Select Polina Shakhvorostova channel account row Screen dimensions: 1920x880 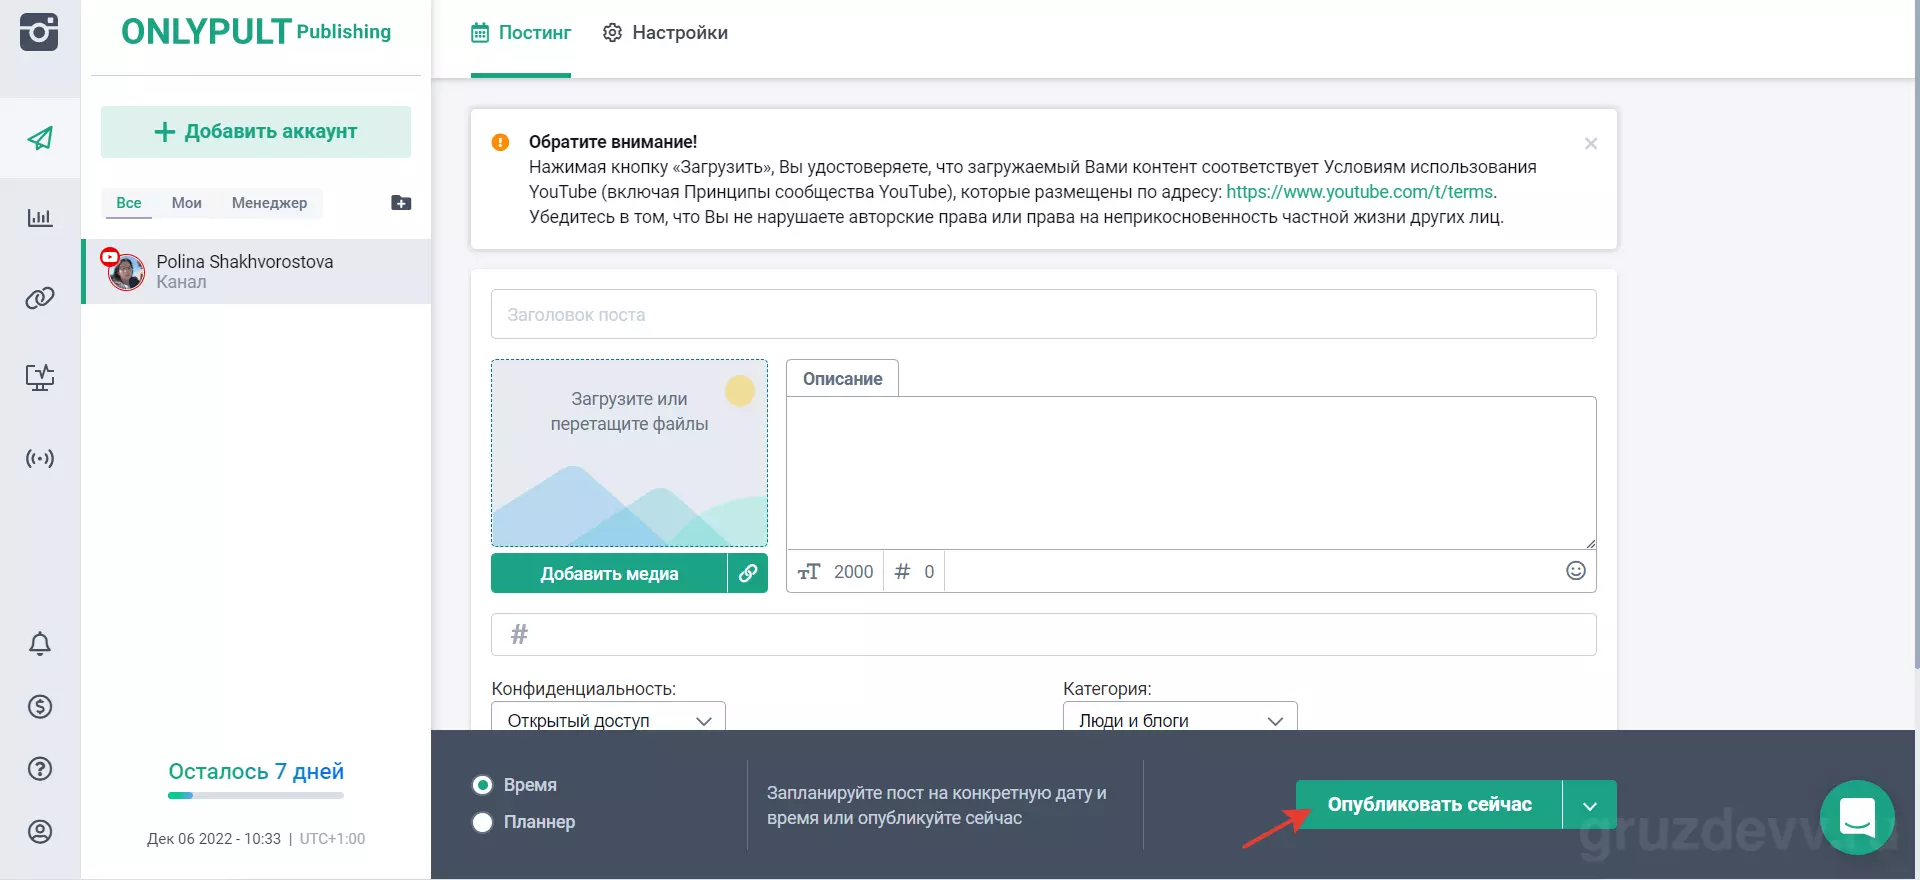pos(256,271)
